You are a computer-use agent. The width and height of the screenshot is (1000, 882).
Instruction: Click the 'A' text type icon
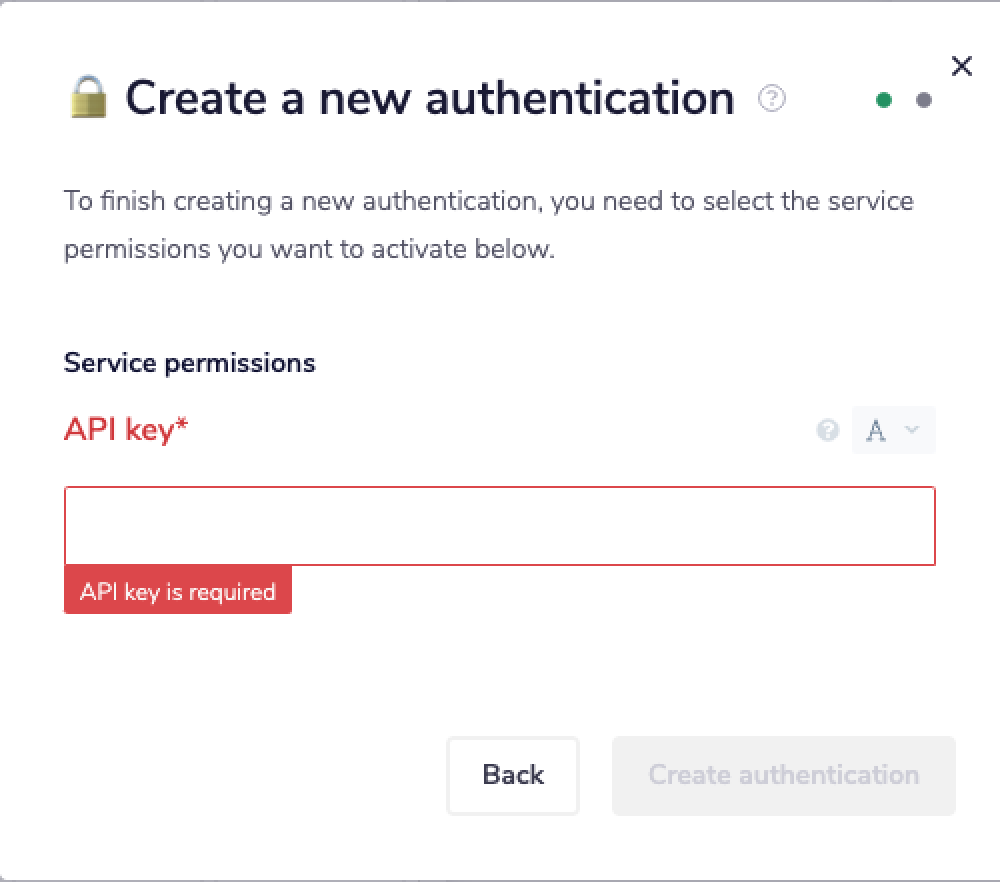click(877, 431)
